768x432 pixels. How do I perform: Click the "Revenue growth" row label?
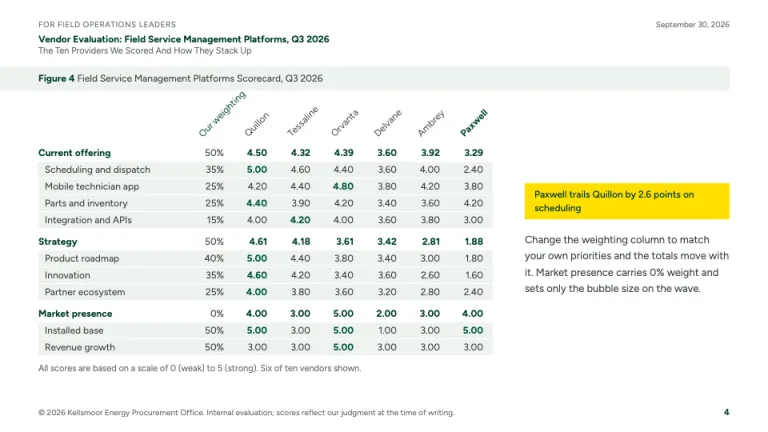click(x=80, y=347)
